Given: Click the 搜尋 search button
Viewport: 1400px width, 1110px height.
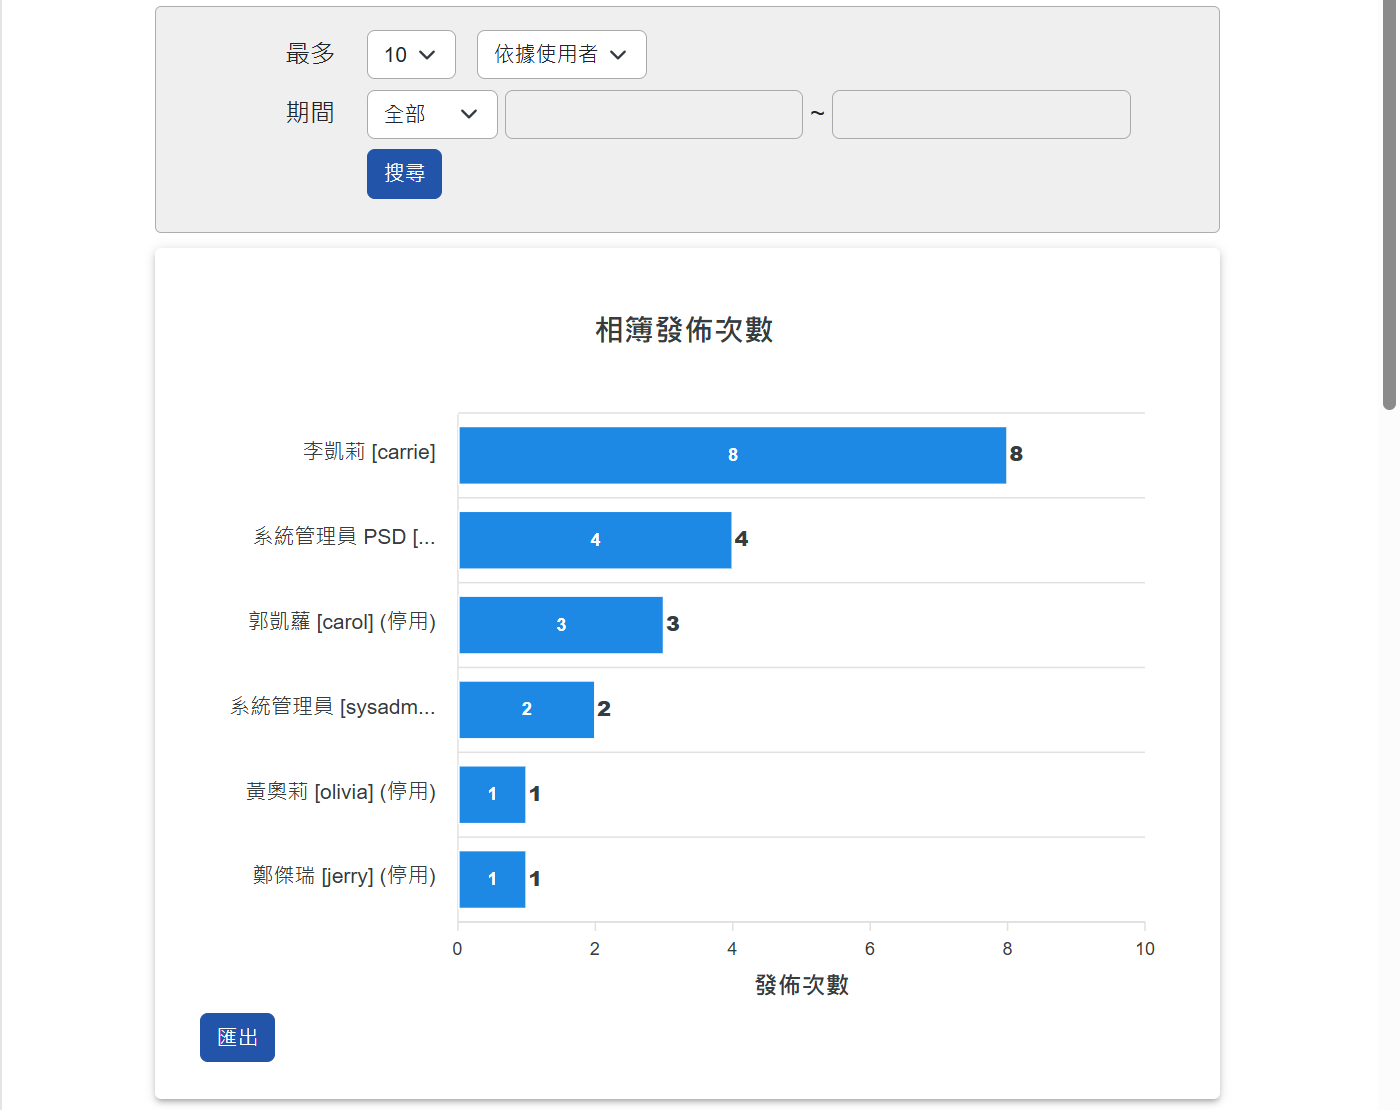Looking at the screenshot, I should 404,174.
